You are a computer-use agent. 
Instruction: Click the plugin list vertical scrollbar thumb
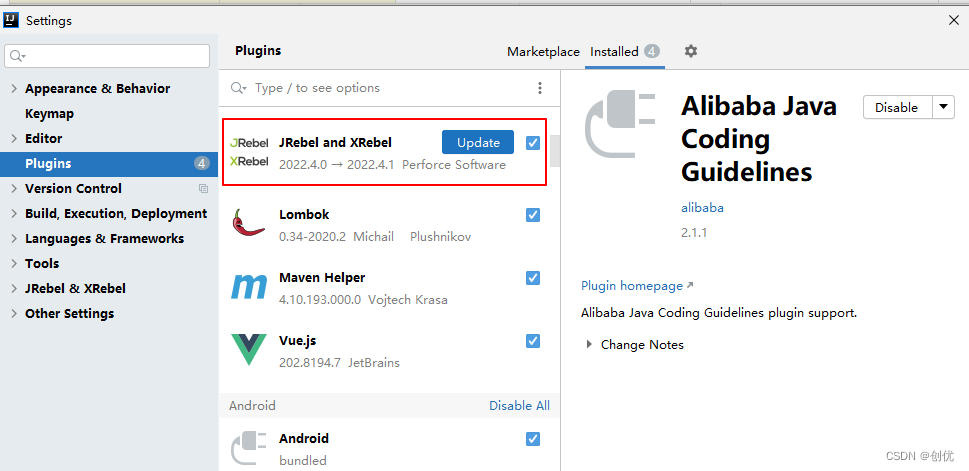click(555, 151)
